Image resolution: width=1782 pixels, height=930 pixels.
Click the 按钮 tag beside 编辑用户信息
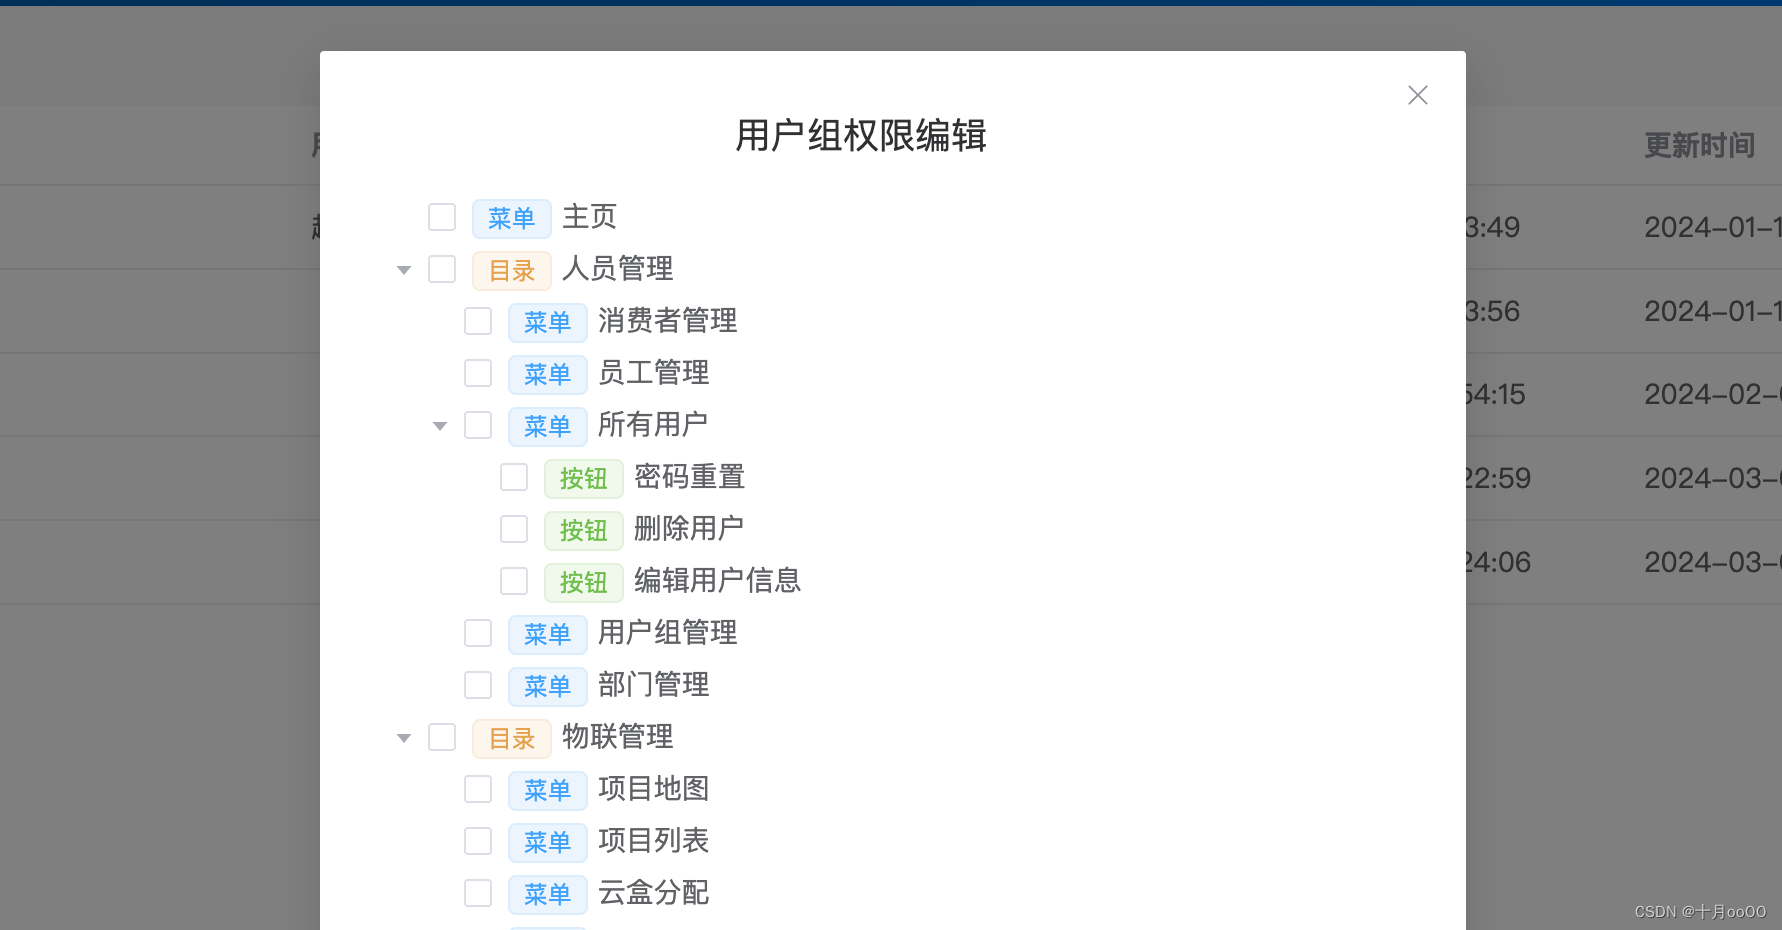click(584, 582)
